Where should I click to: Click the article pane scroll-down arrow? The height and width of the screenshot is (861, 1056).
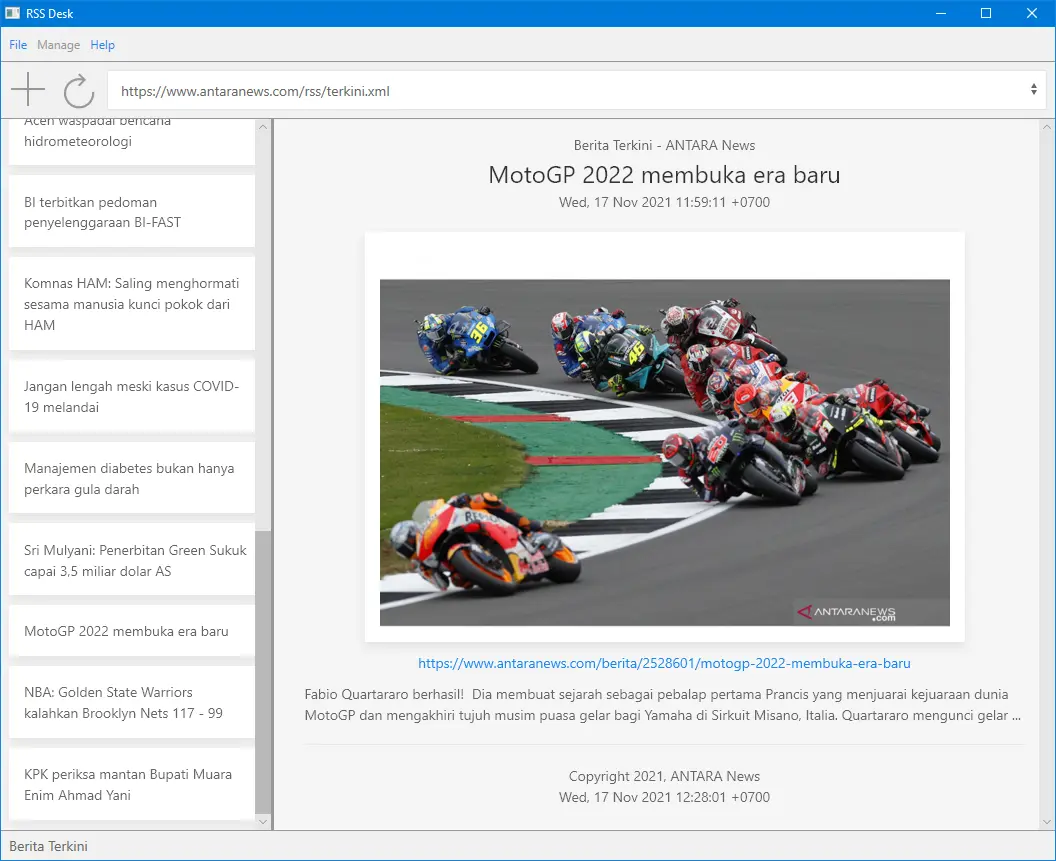click(x=1047, y=821)
